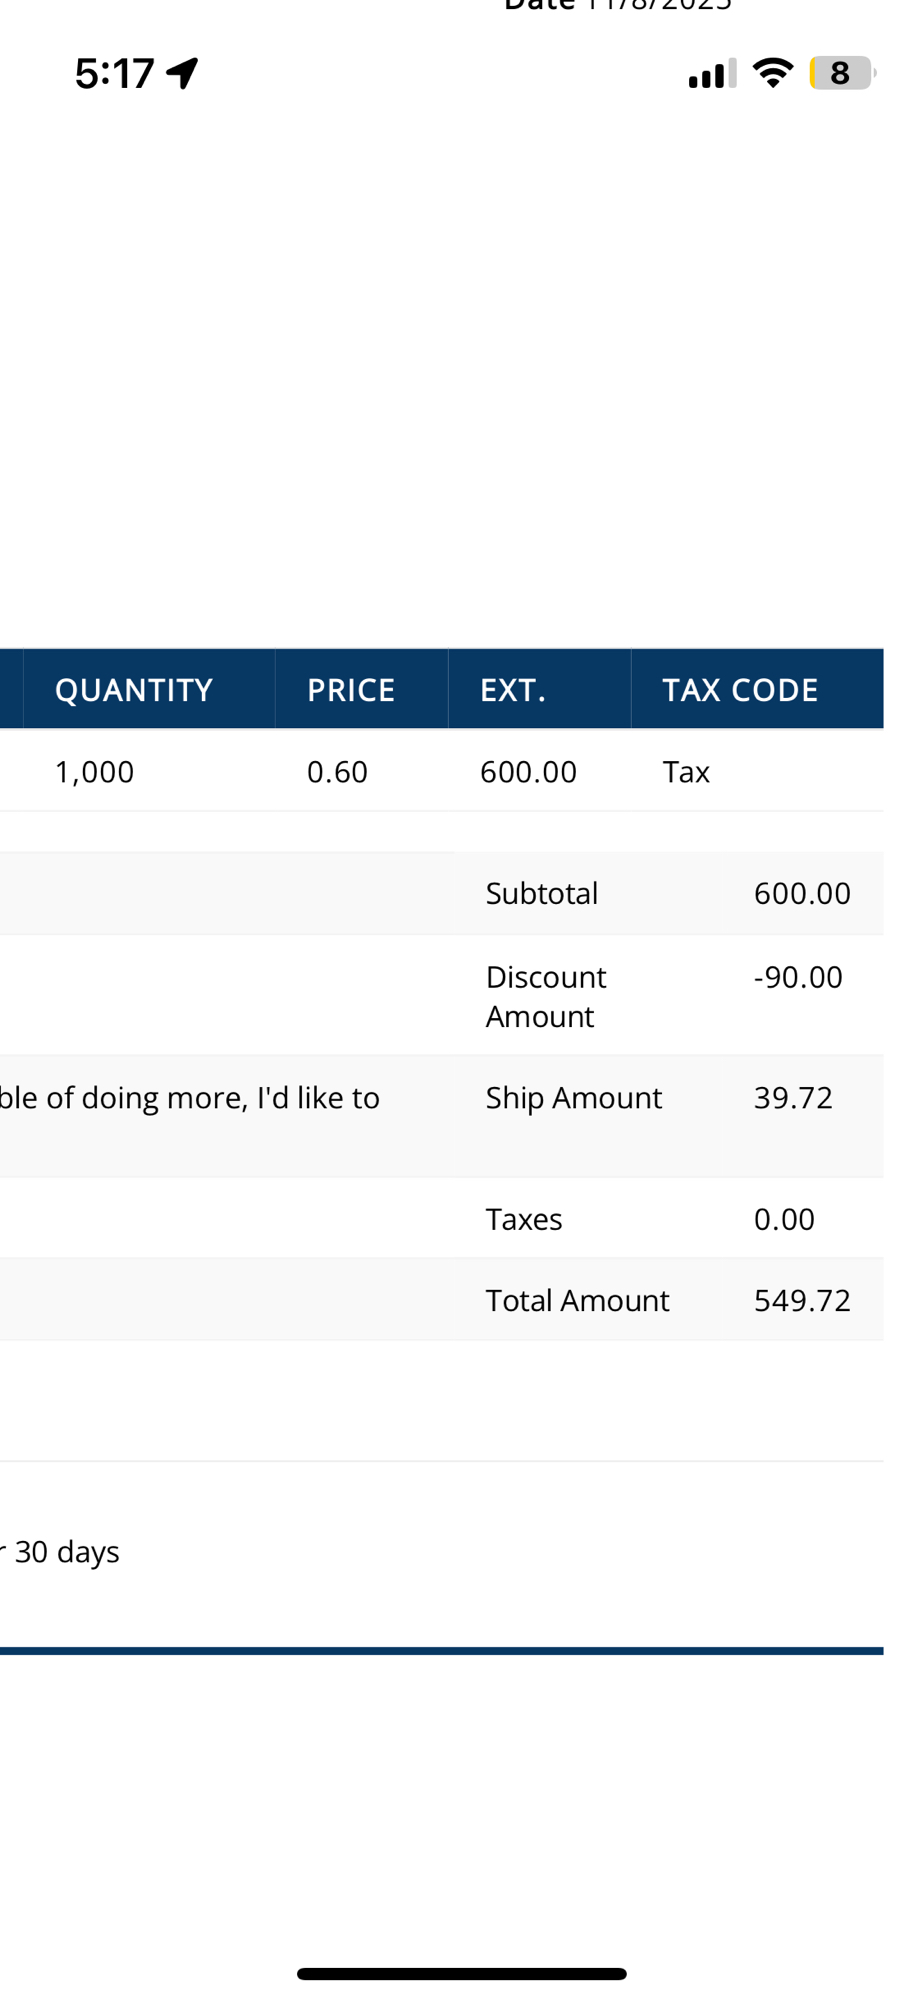
Task: Tap the -90.00 discount value
Action: (x=798, y=977)
